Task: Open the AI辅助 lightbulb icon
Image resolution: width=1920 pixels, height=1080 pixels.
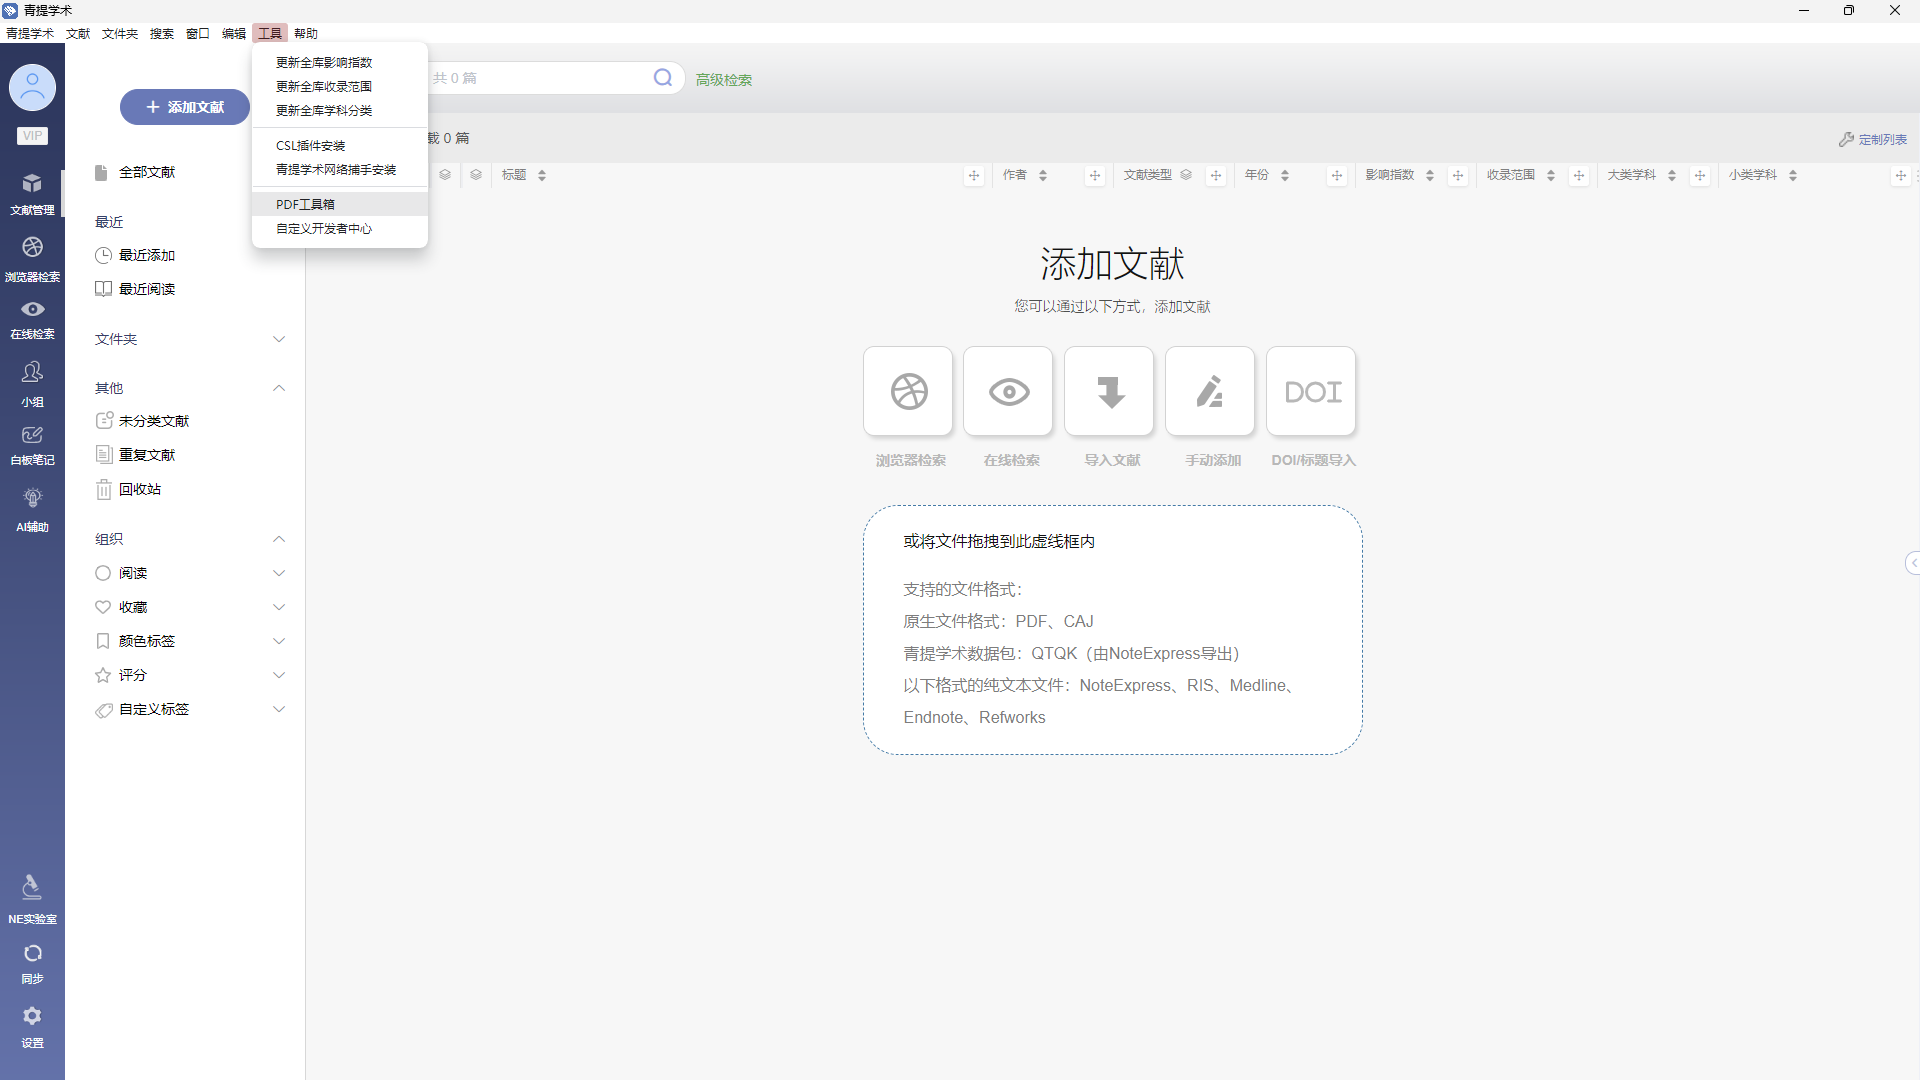Action: (32, 499)
